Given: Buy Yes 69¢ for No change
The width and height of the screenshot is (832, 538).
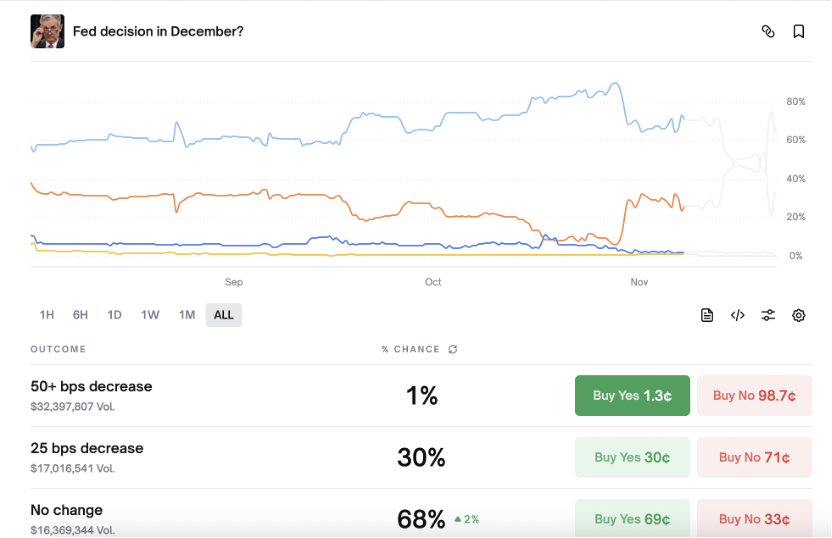Looking at the screenshot, I should tap(632, 518).
